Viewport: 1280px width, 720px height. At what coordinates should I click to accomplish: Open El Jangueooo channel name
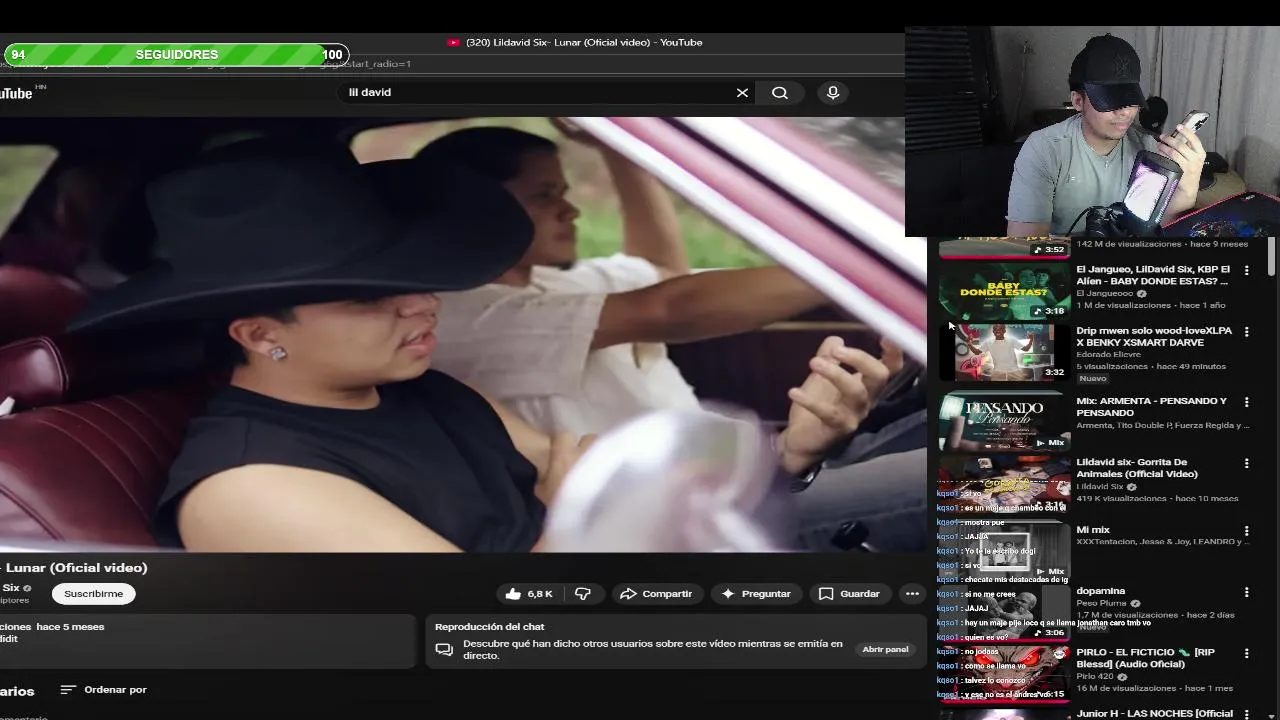[x=1104, y=294]
